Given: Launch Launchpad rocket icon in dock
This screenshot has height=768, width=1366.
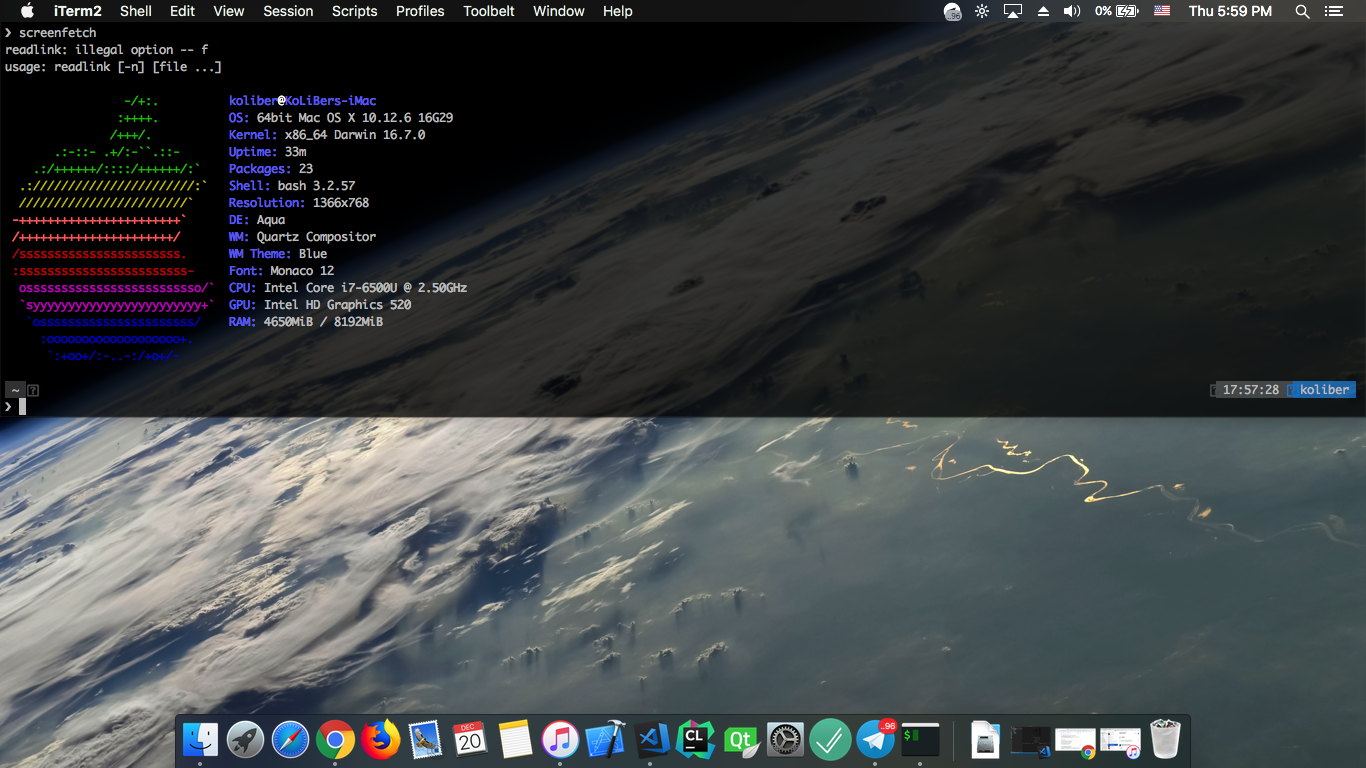Looking at the screenshot, I should click(x=246, y=740).
